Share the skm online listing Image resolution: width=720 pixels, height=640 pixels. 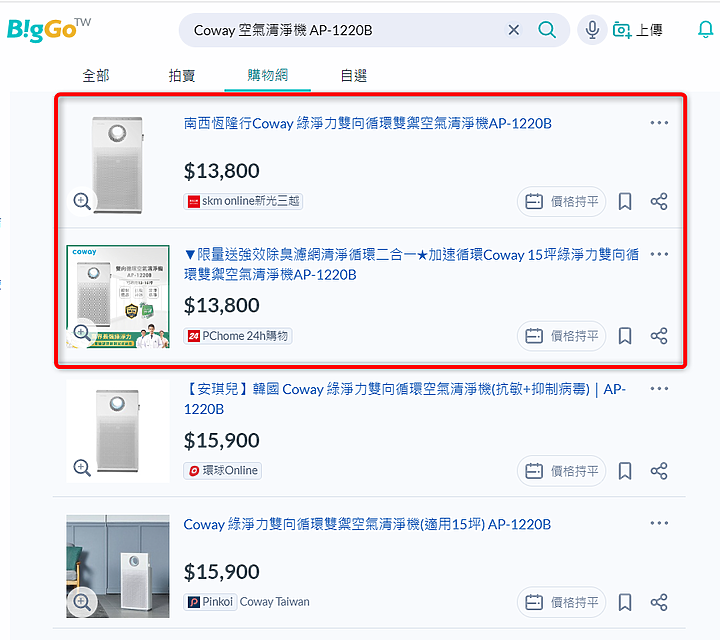(658, 202)
